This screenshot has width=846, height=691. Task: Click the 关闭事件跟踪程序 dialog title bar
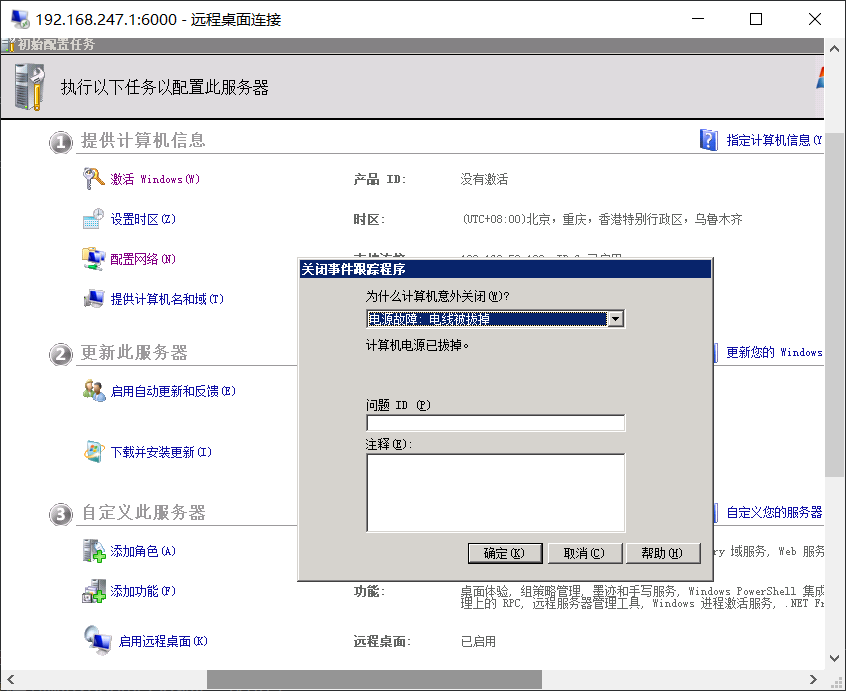click(505, 269)
